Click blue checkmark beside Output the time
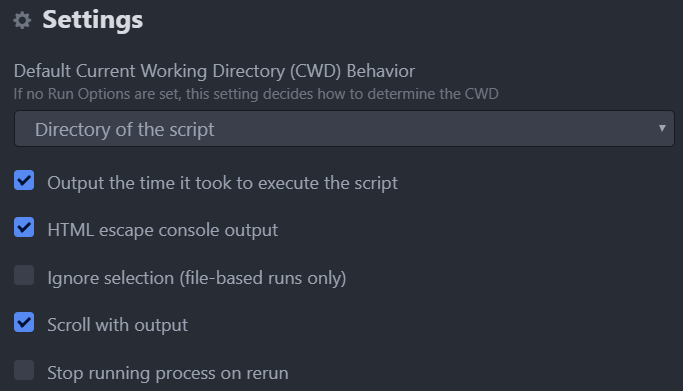This screenshot has height=391, width=683. tap(24, 180)
